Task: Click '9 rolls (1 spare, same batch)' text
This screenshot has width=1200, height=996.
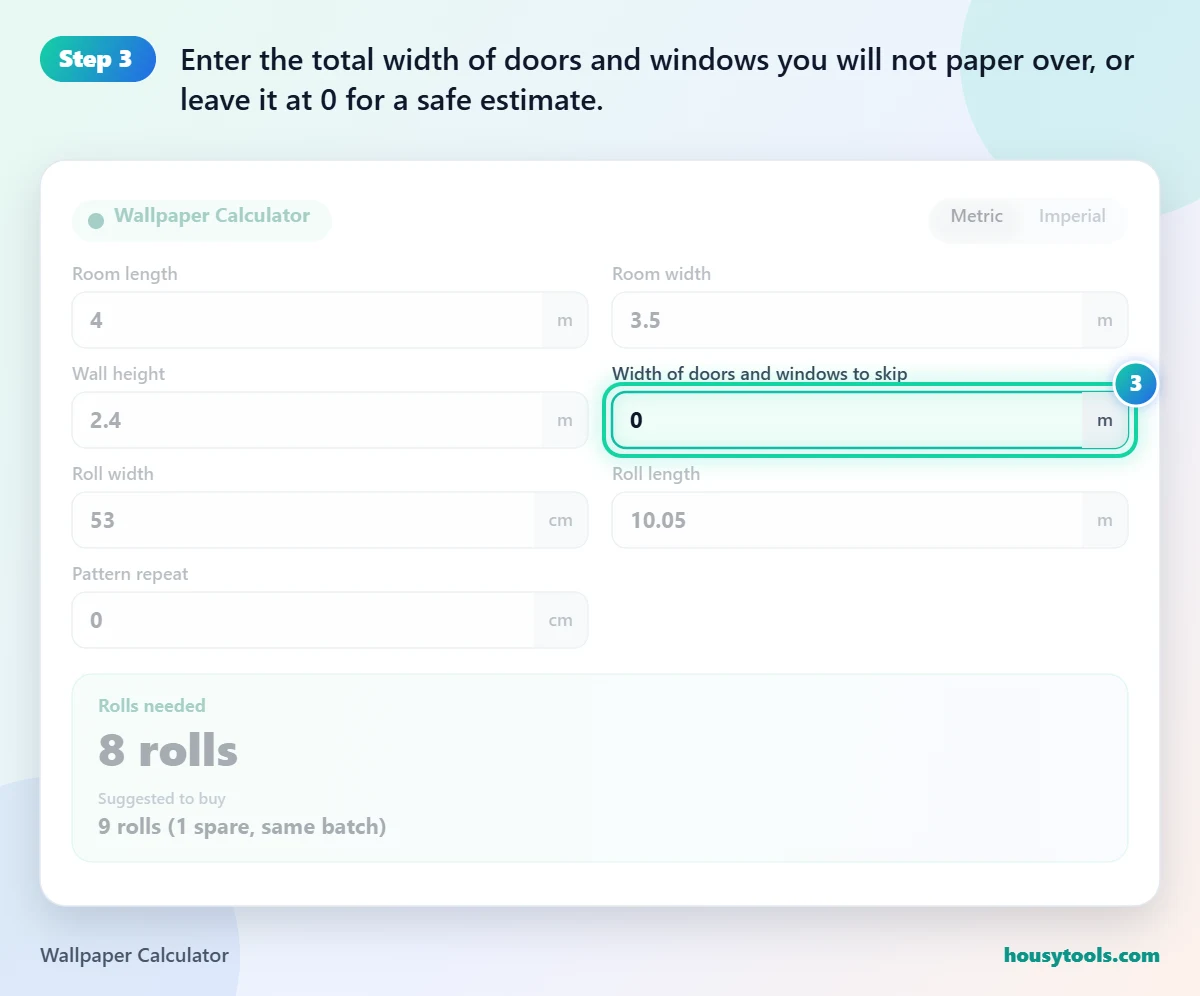Action: [242, 827]
